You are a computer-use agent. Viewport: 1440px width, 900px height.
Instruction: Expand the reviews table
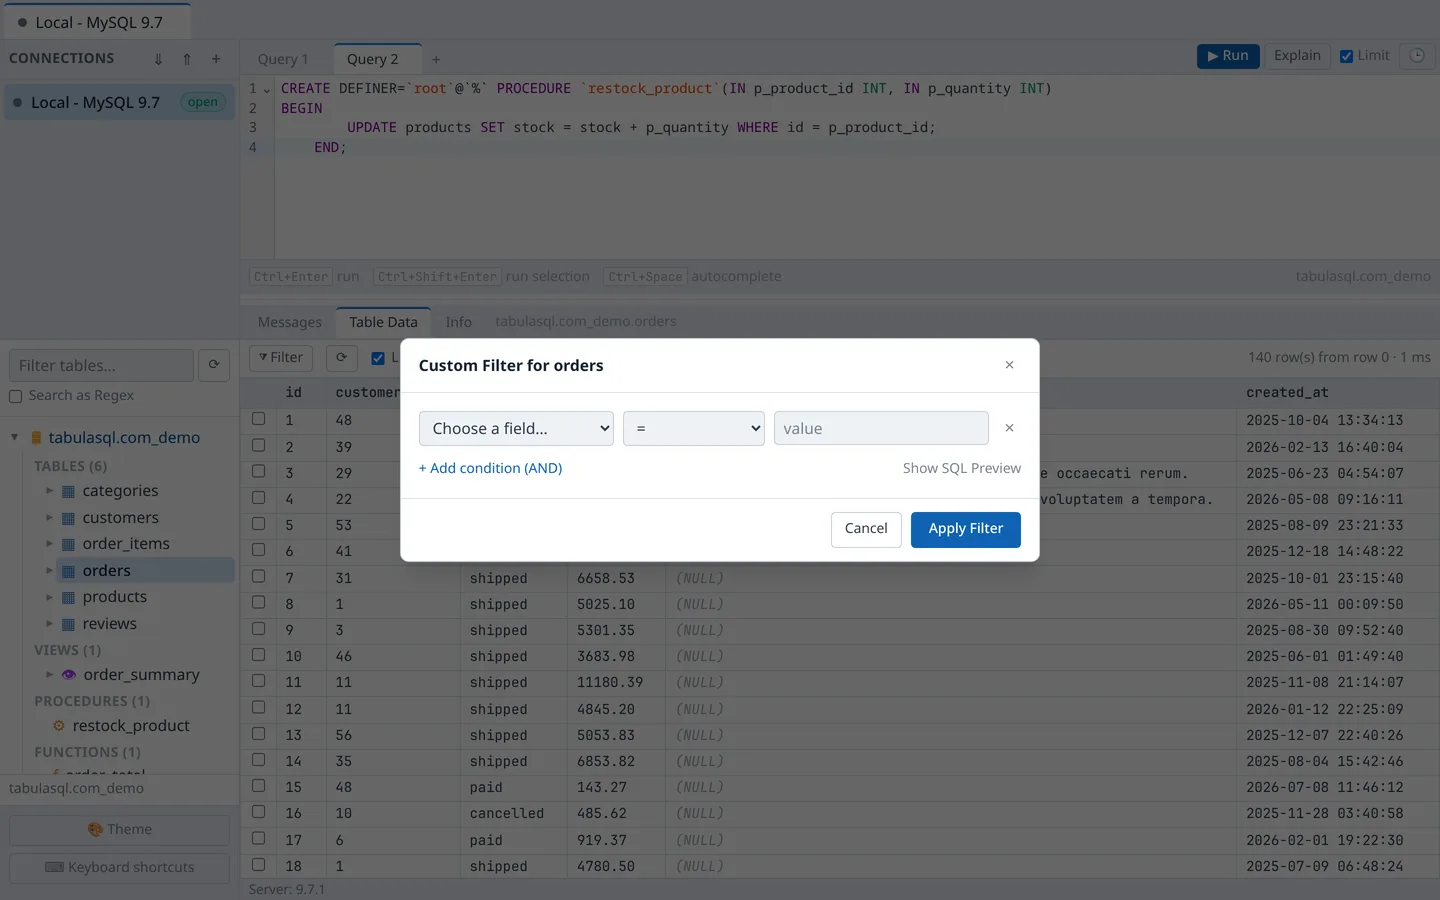tap(49, 624)
